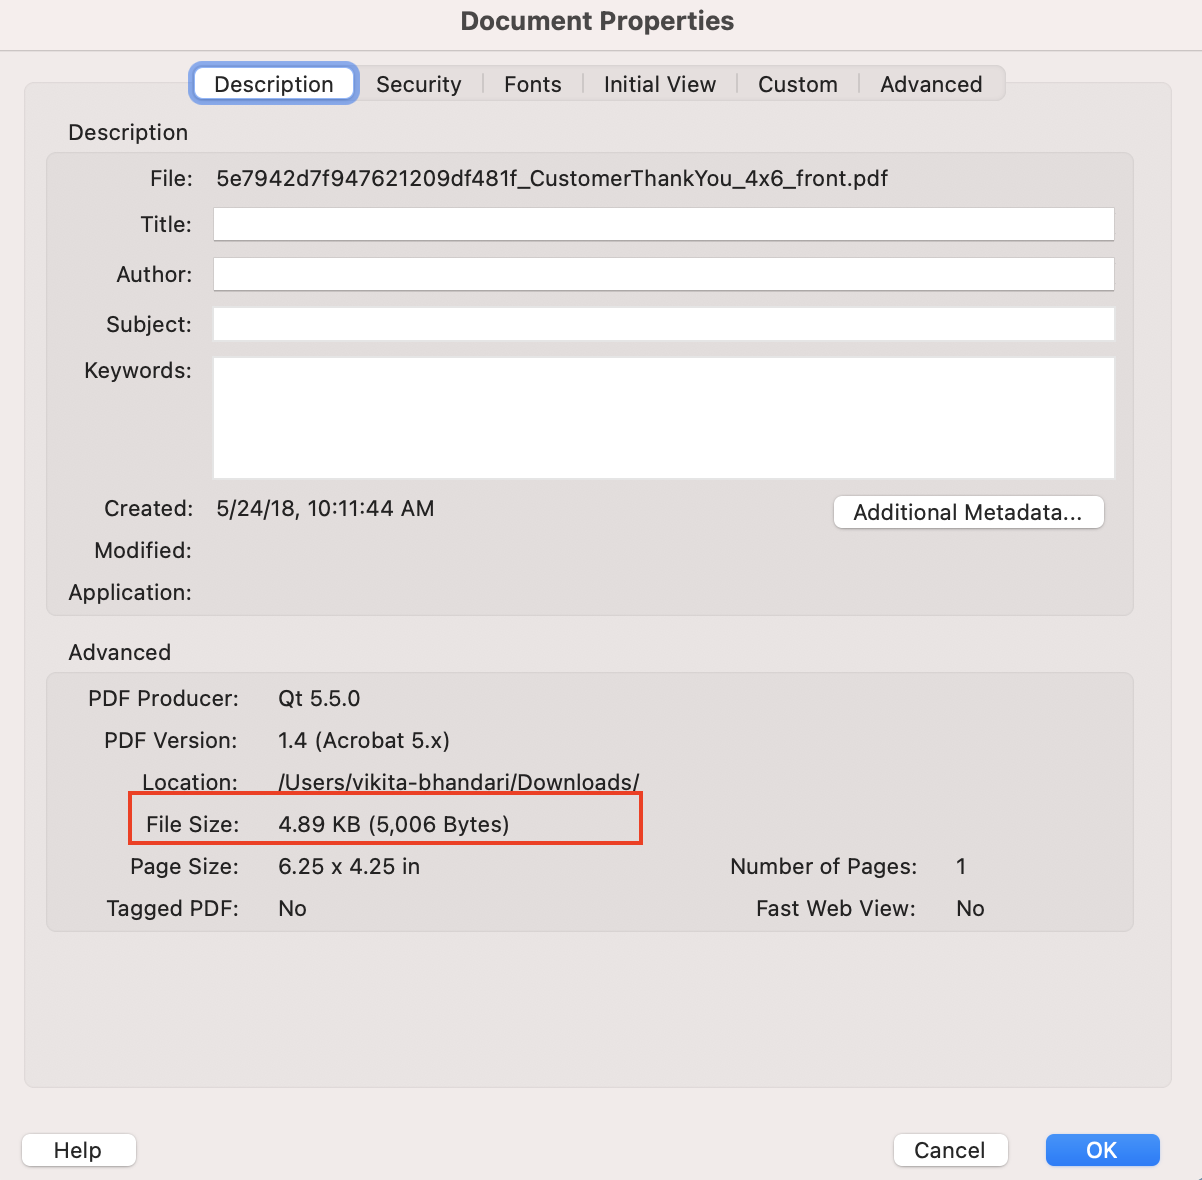This screenshot has width=1202, height=1180.
Task: Click the PDF Producer value Qt 5.5.0
Action: 319,698
